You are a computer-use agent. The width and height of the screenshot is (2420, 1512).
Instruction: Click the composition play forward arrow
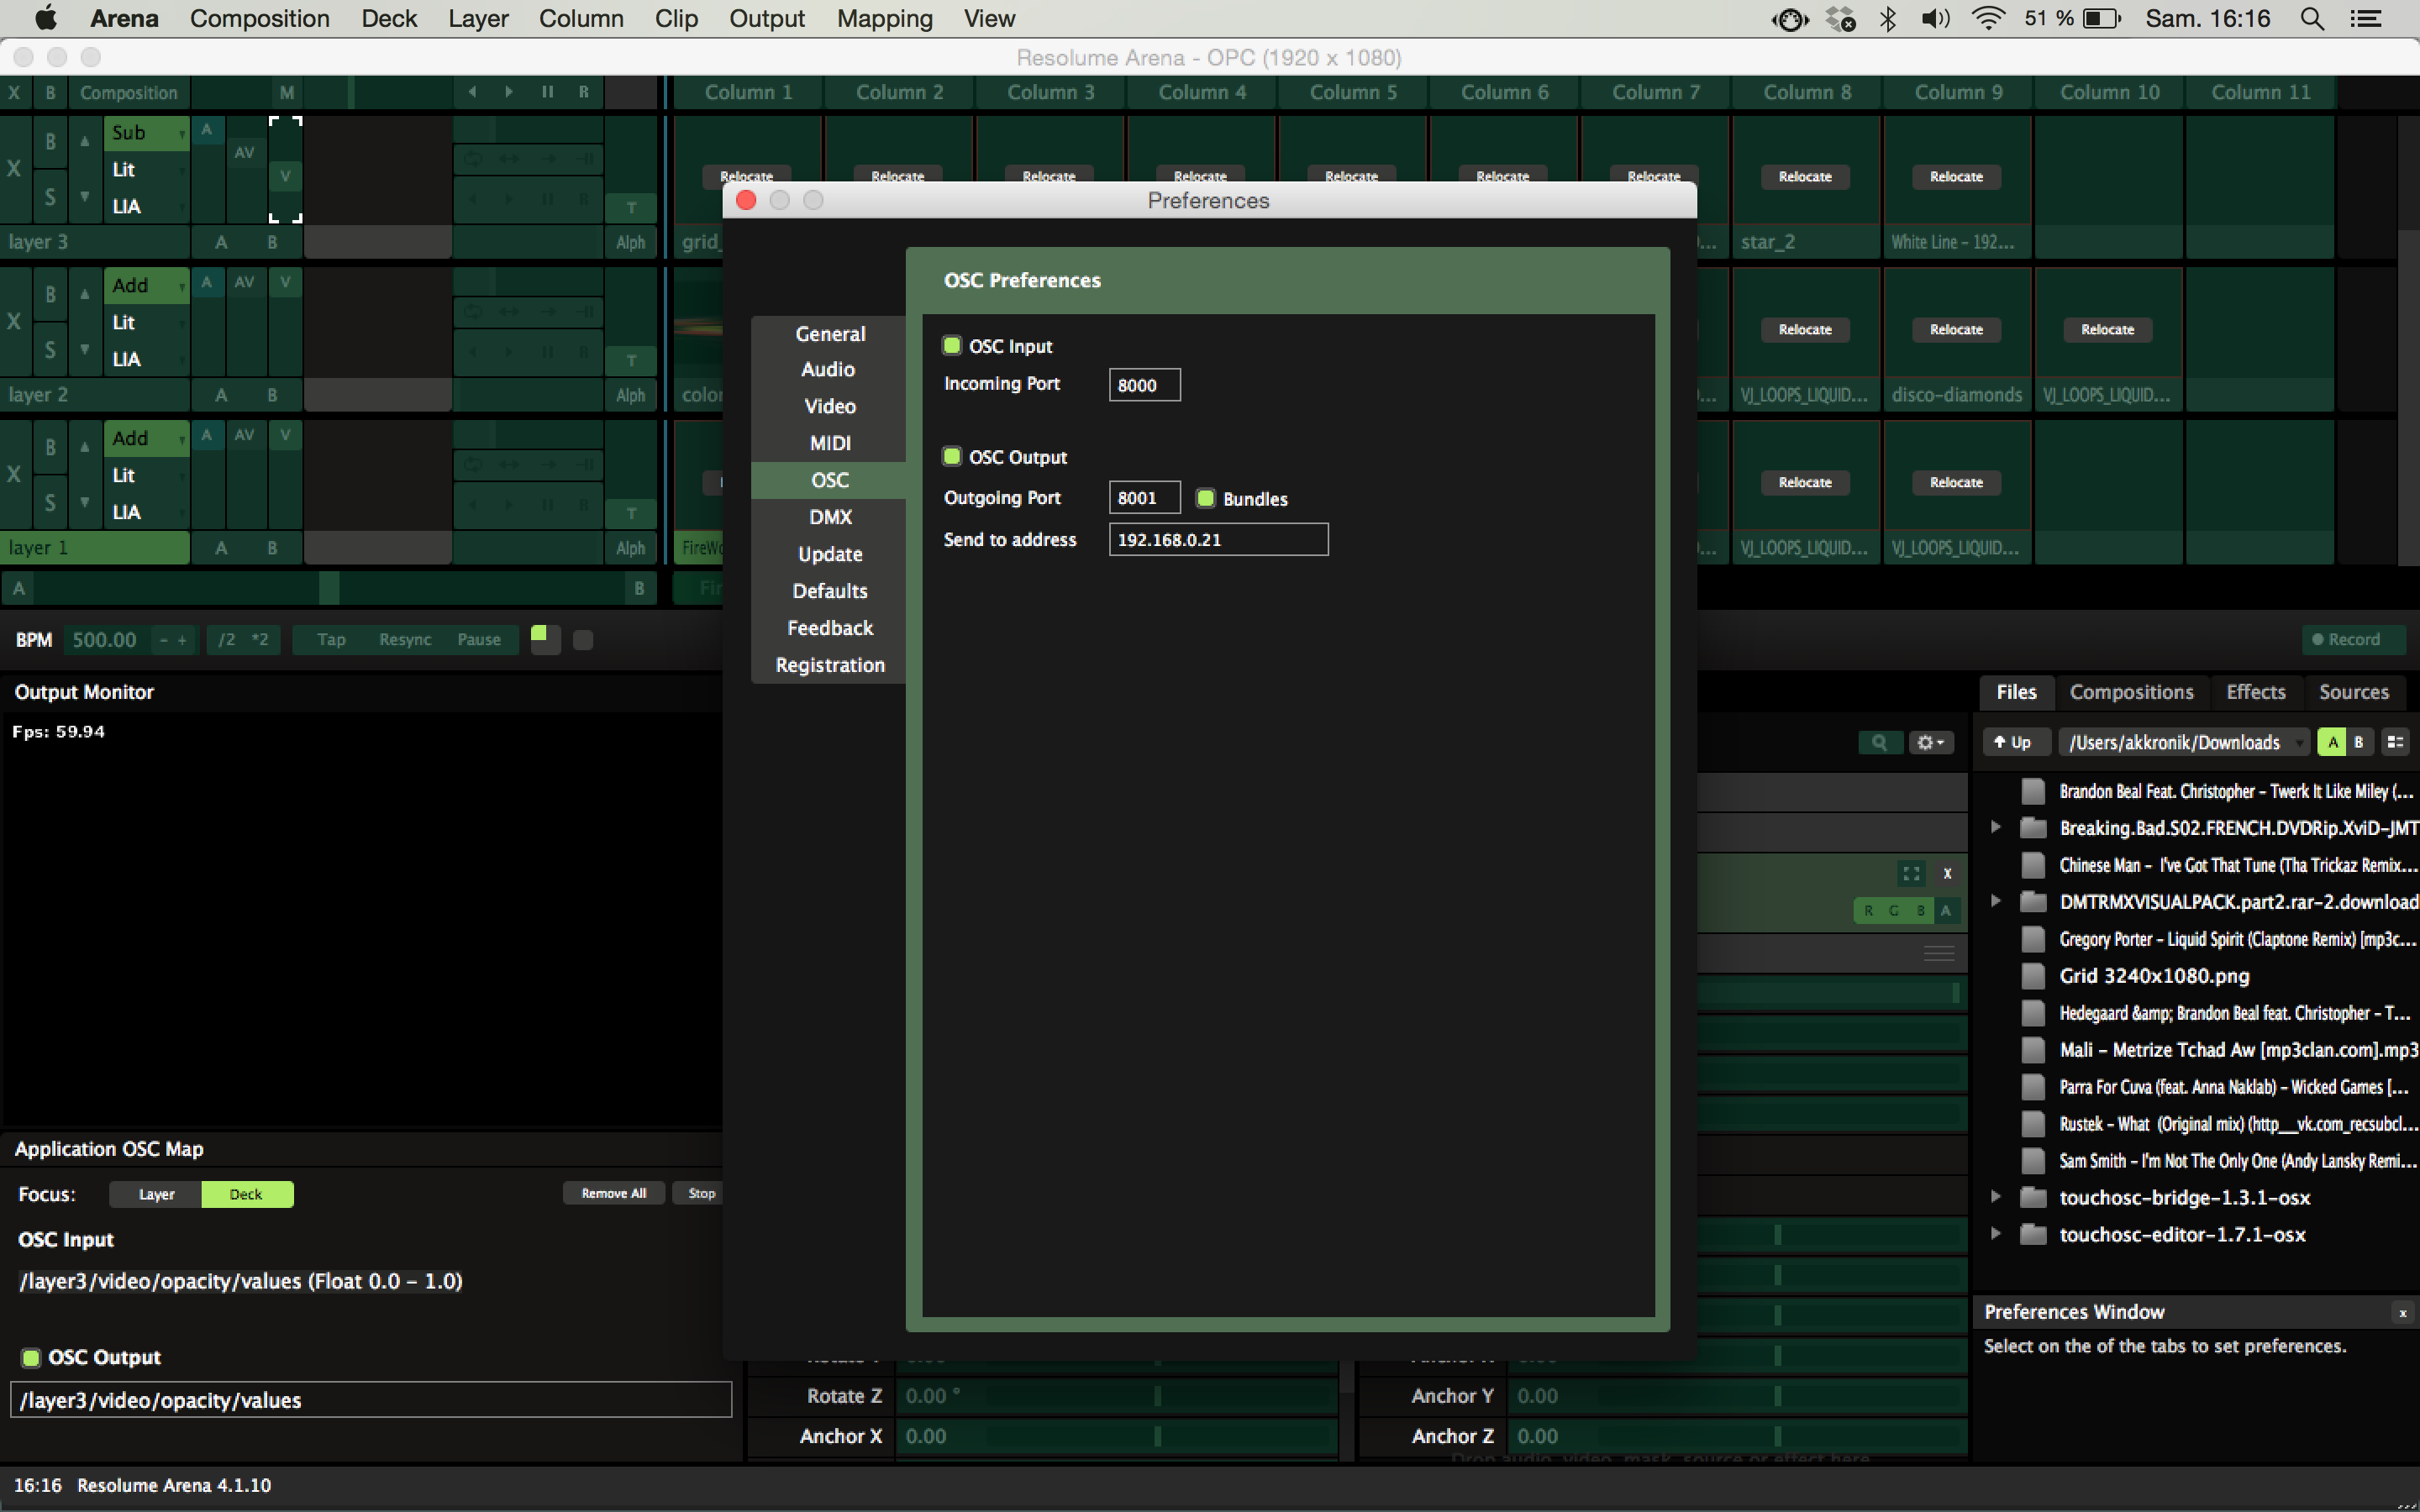tap(509, 92)
